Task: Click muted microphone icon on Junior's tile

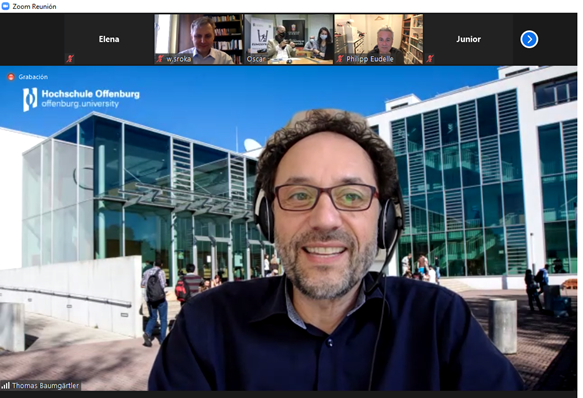Action: pos(430,58)
